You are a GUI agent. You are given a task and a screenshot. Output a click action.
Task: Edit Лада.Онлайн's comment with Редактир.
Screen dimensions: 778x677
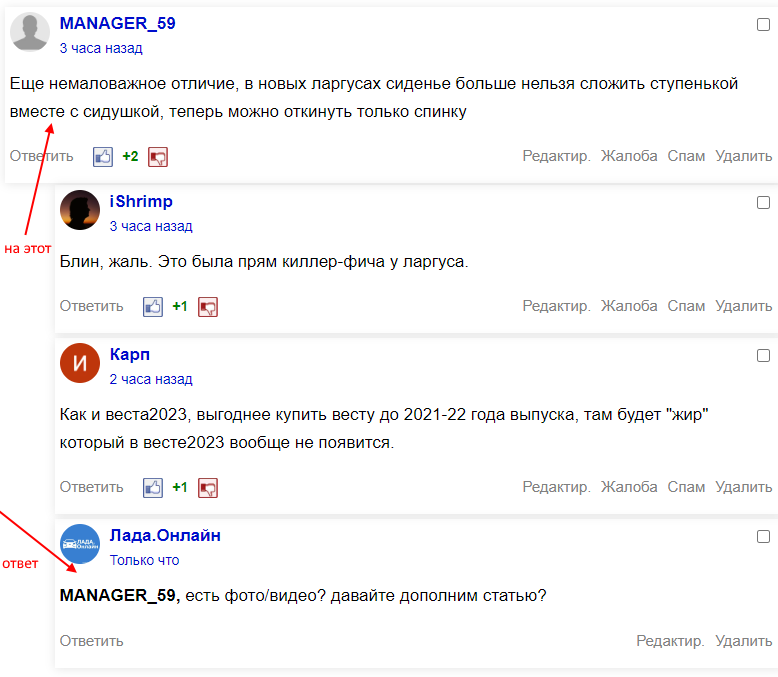point(670,641)
